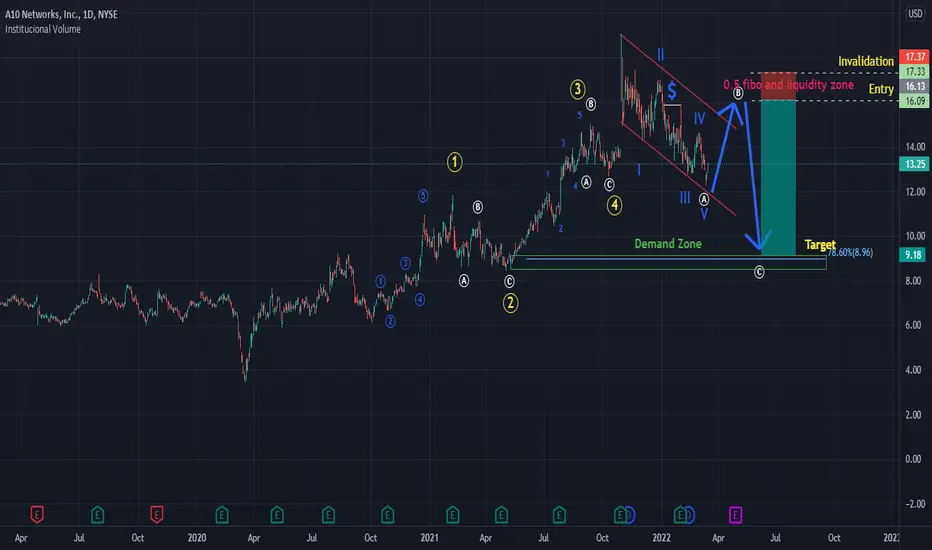The width and height of the screenshot is (932, 550).
Task: Click the 9.18 target price label
Action: coord(914,255)
